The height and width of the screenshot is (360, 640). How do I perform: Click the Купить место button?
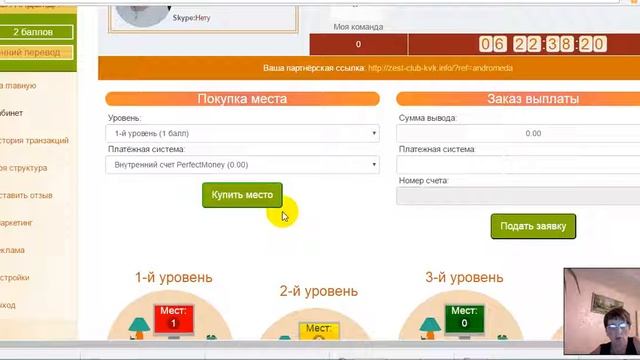242,195
